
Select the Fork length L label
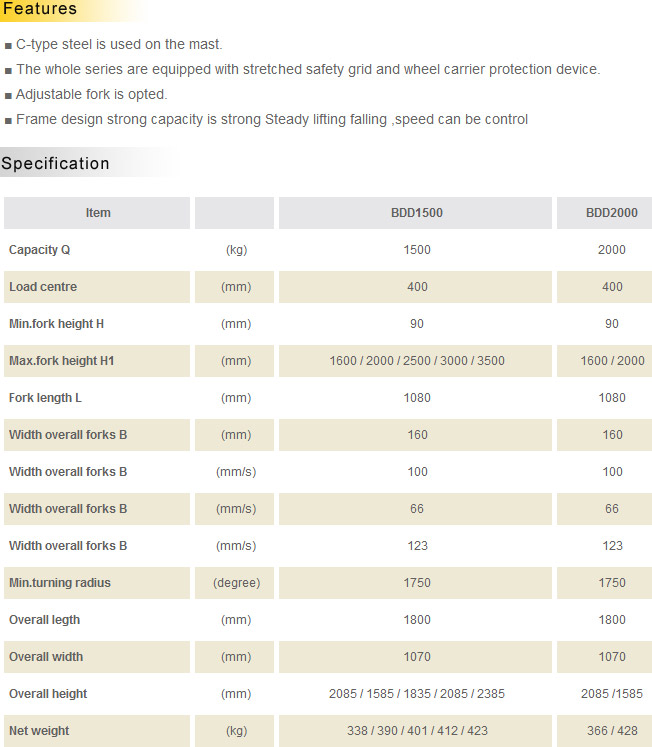[x=45, y=398]
